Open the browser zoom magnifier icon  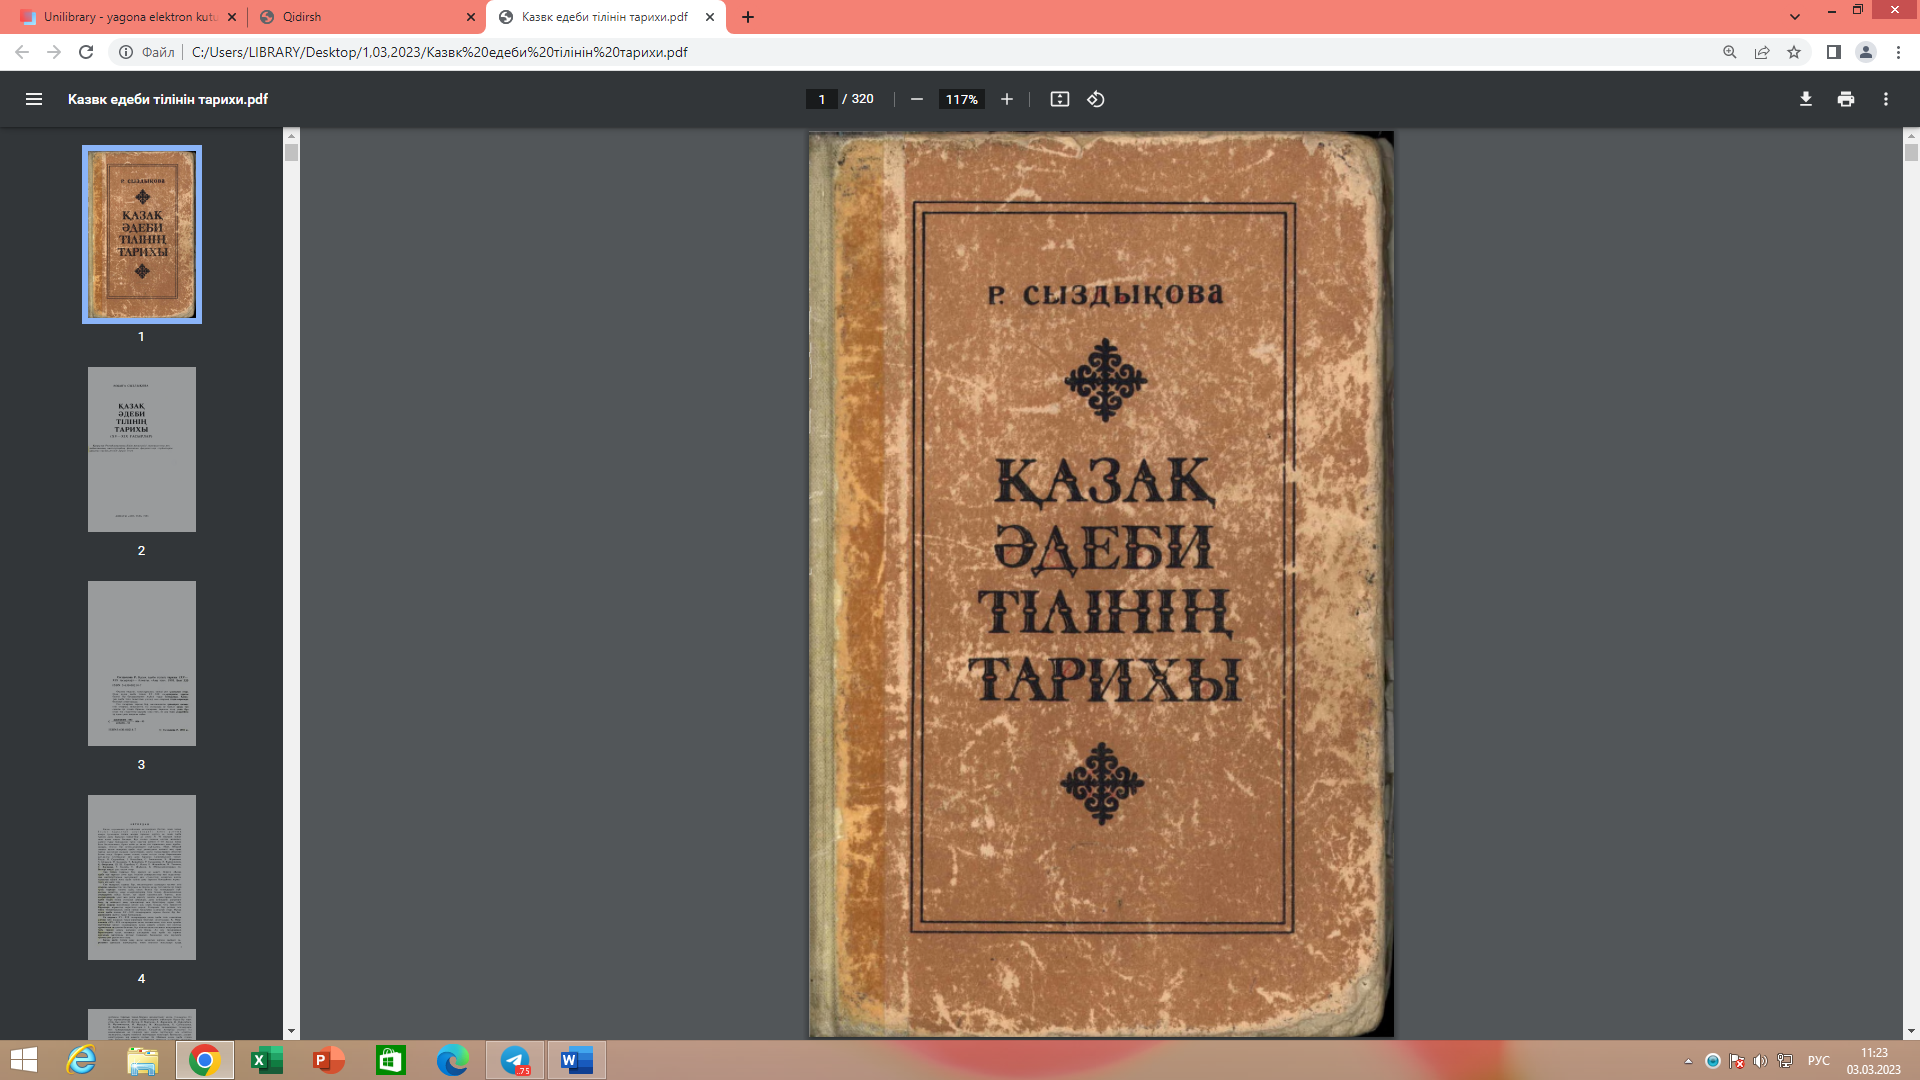point(1729,52)
